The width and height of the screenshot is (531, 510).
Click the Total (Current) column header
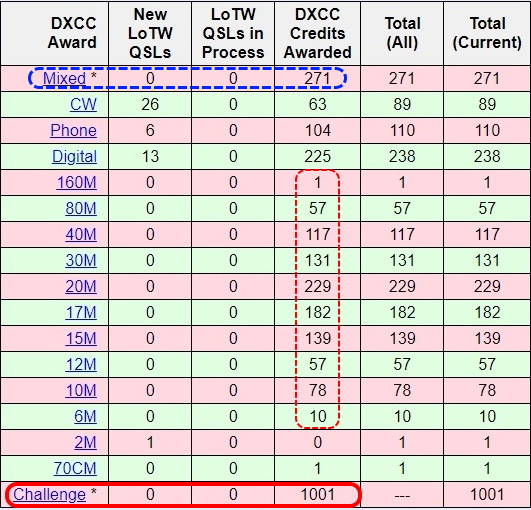tap(487, 33)
